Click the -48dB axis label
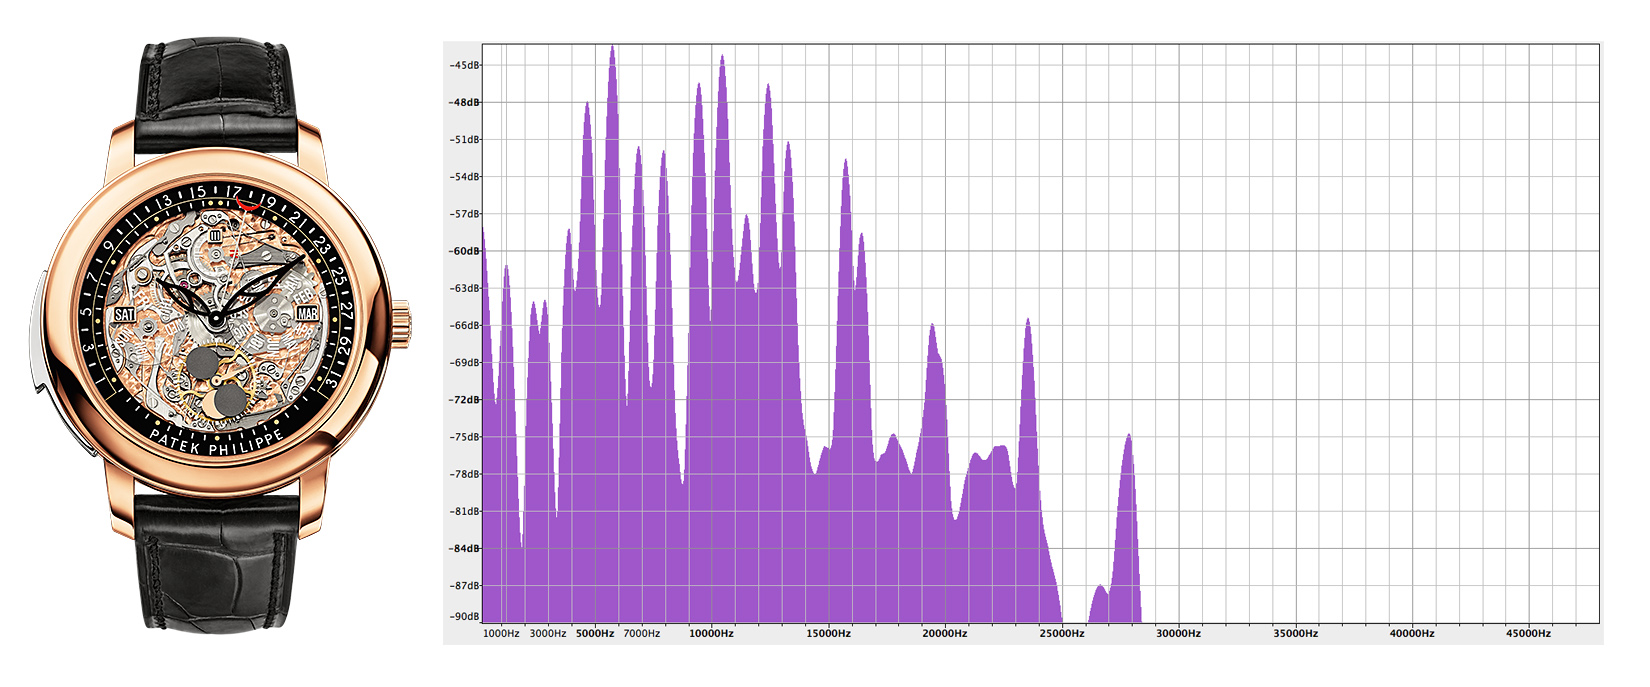This screenshot has width=1650, height=687. click(464, 103)
